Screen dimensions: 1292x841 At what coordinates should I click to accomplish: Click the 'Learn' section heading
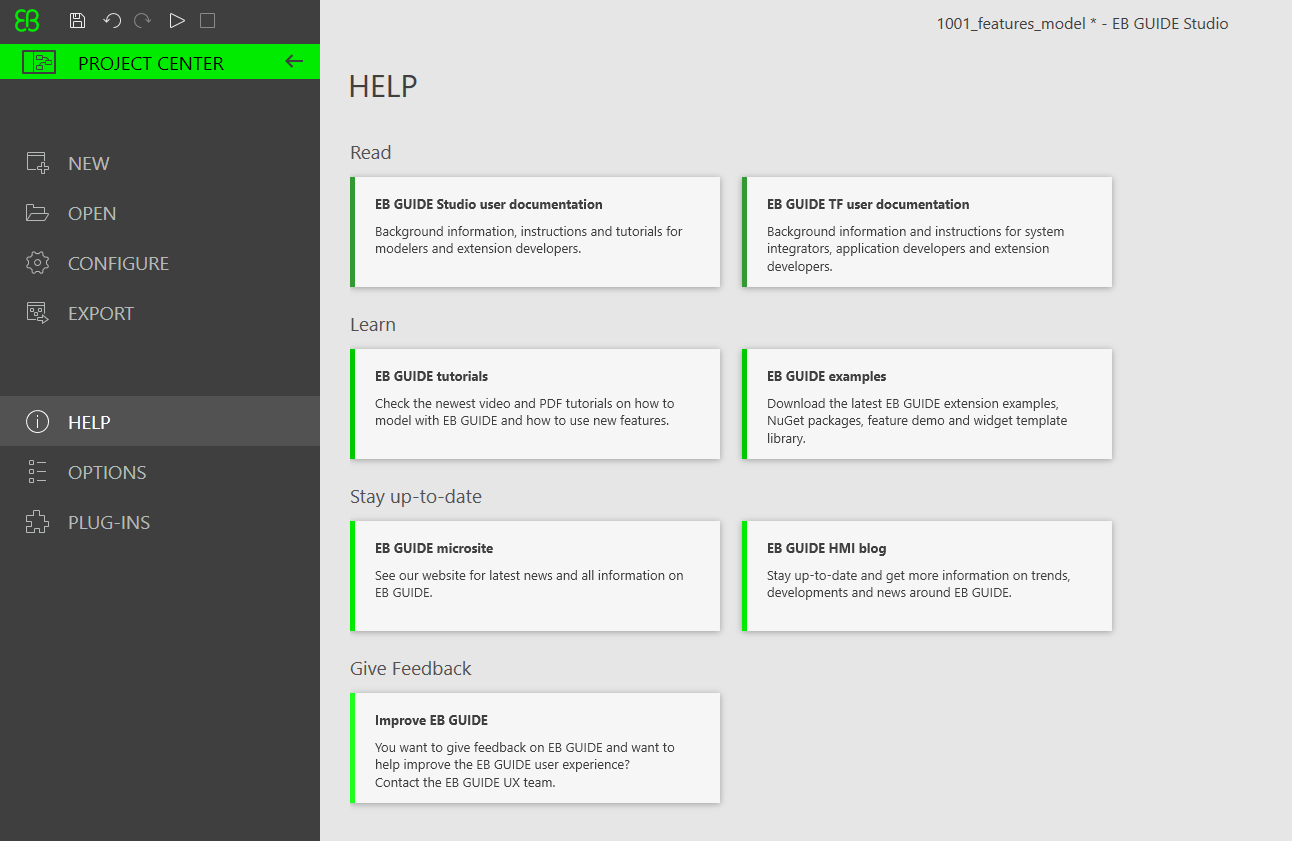tap(373, 325)
